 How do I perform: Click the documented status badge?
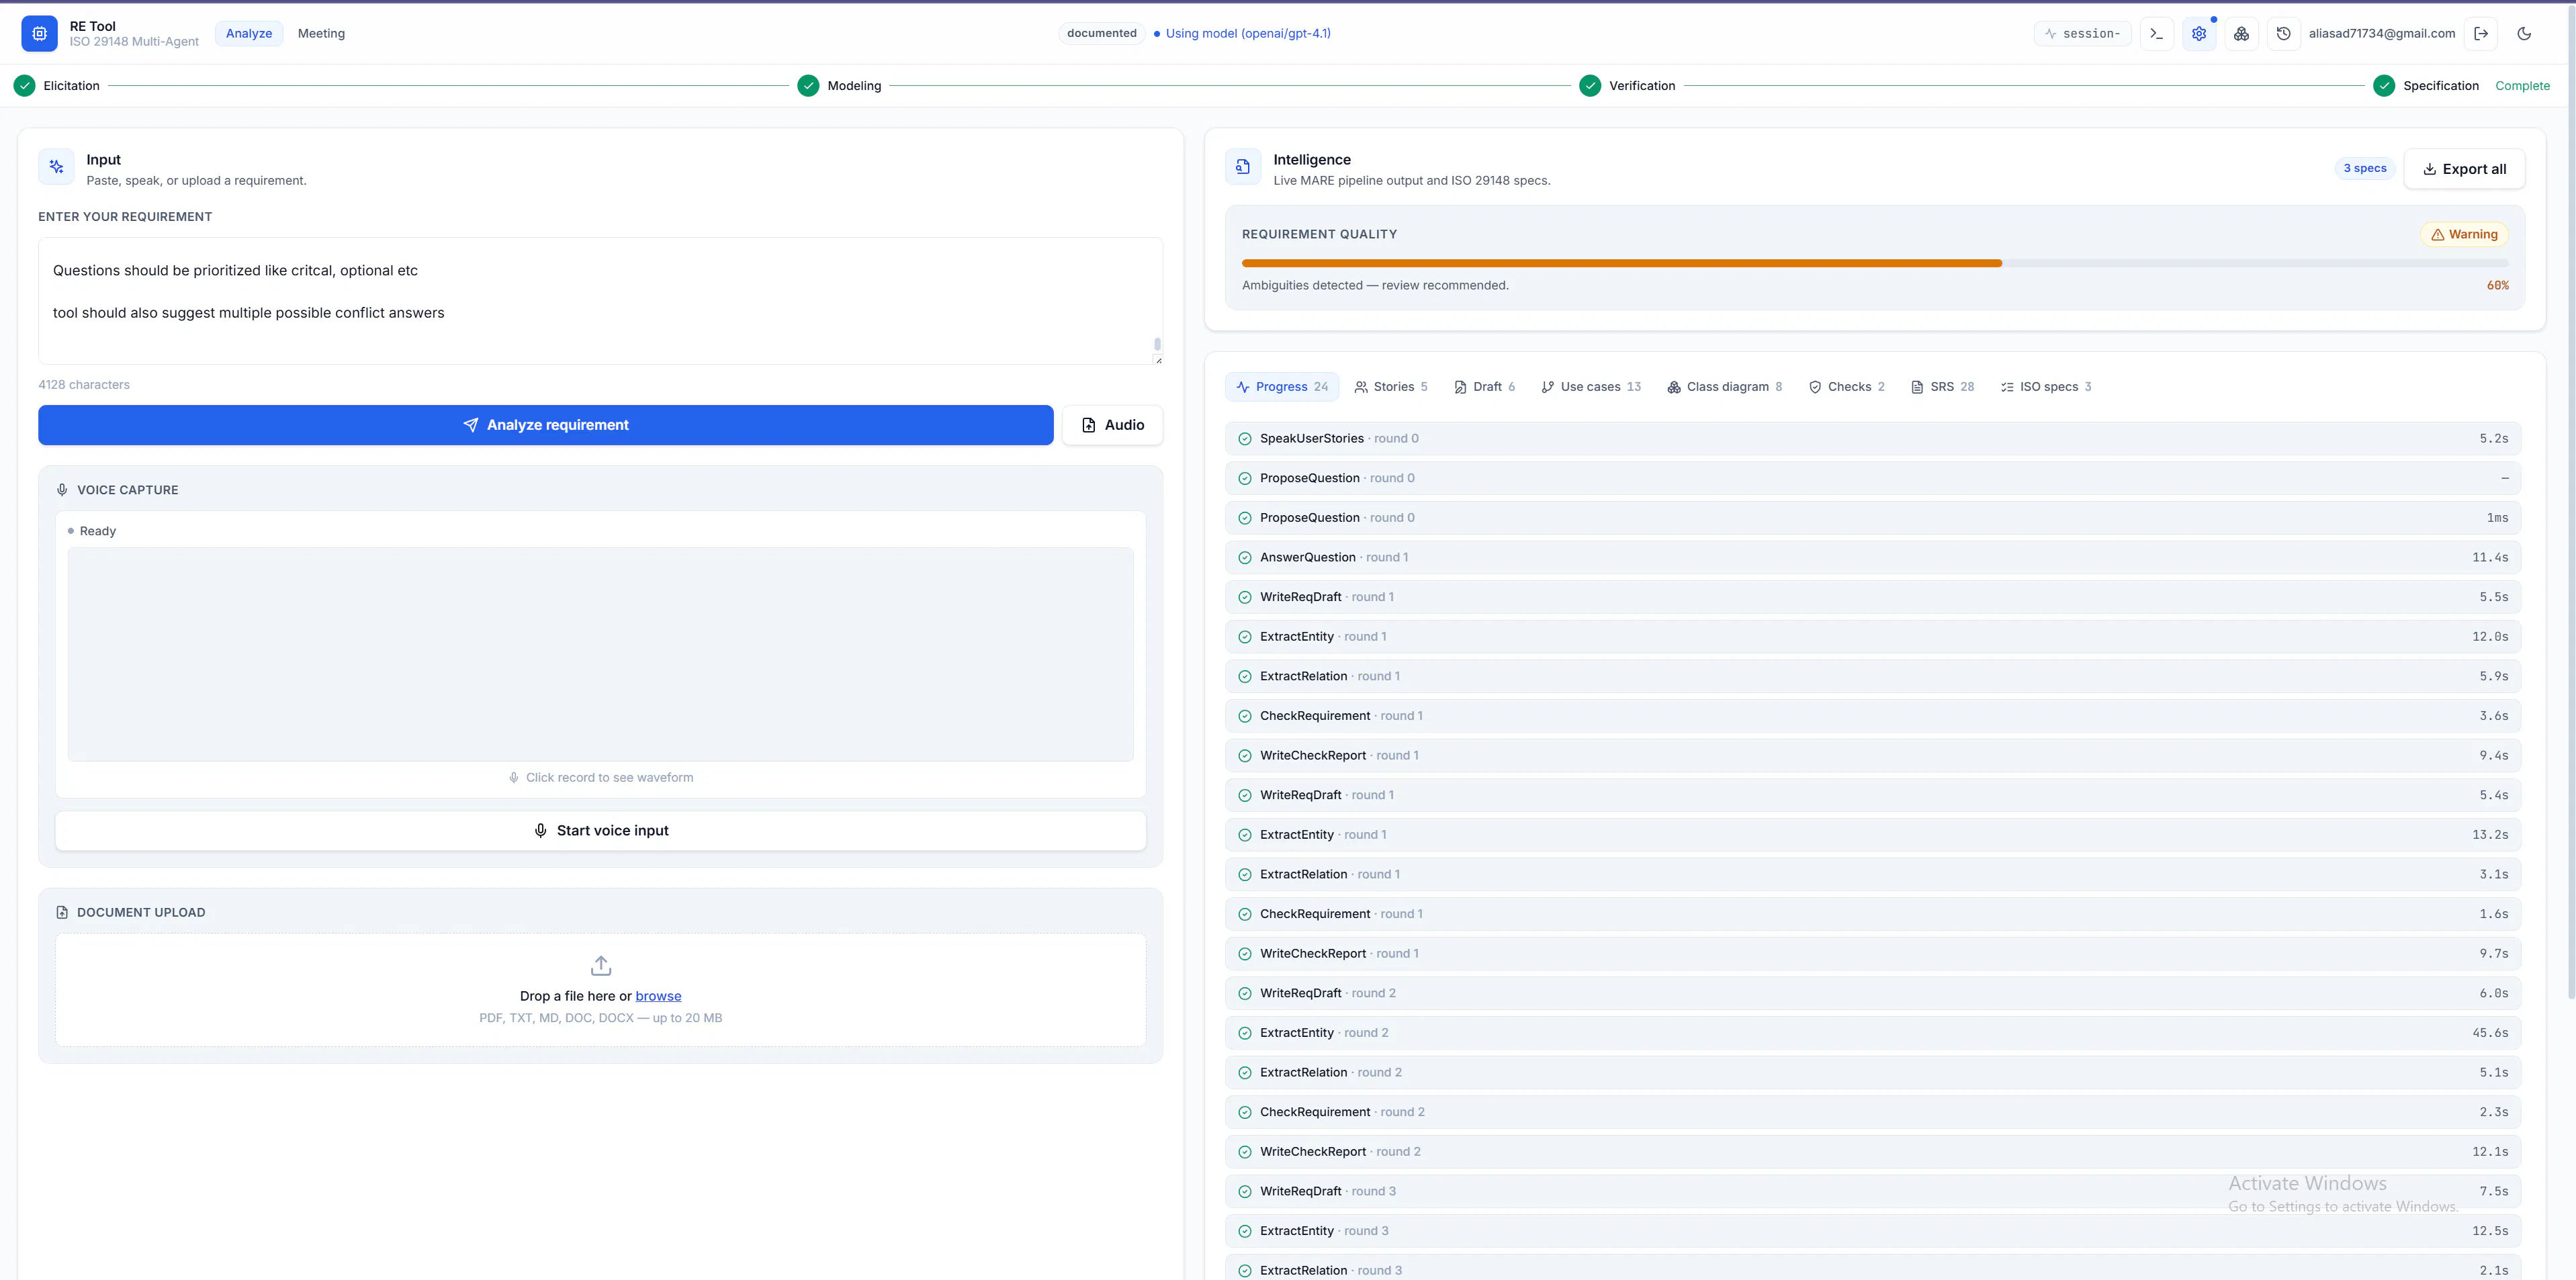point(1101,33)
